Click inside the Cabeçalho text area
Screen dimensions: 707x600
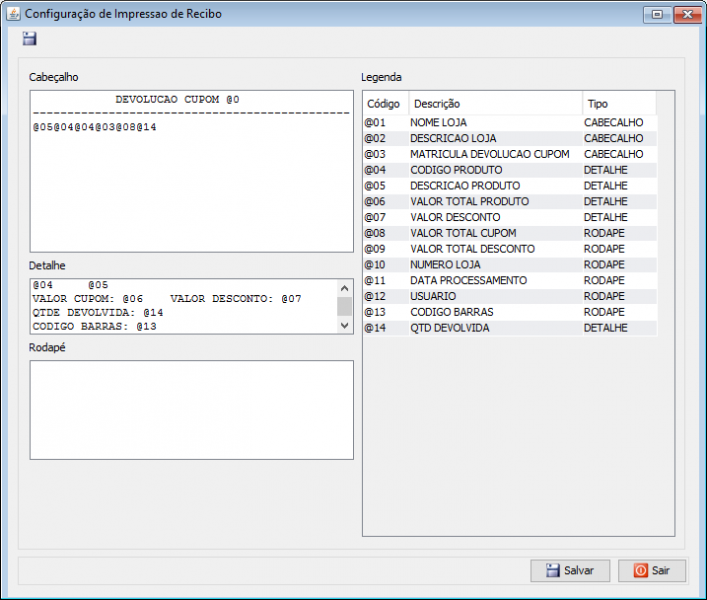192,171
